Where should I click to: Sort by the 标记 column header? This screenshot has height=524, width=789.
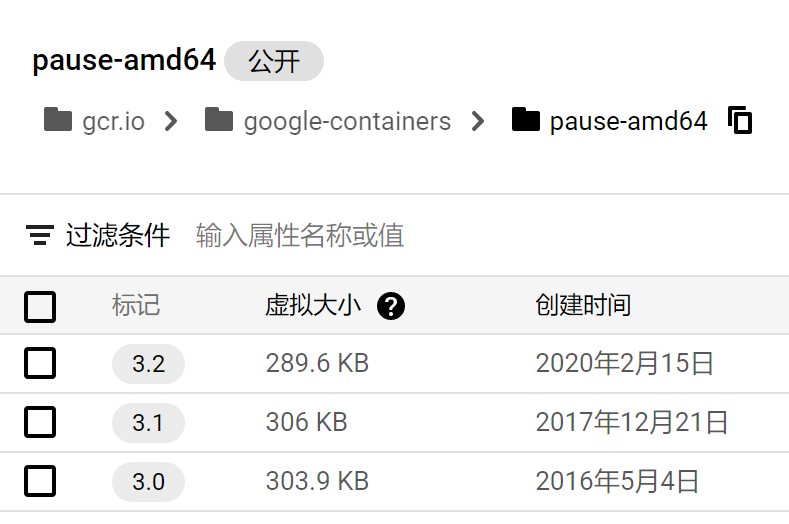pos(136,305)
